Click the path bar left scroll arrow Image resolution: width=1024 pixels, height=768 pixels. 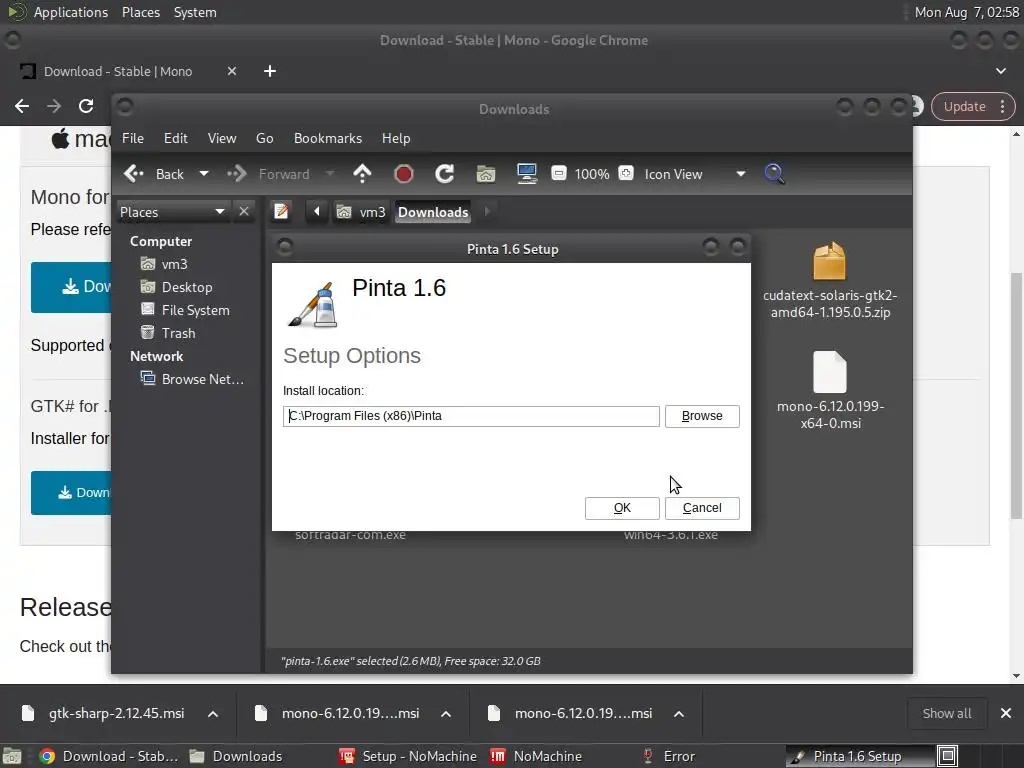point(317,212)
